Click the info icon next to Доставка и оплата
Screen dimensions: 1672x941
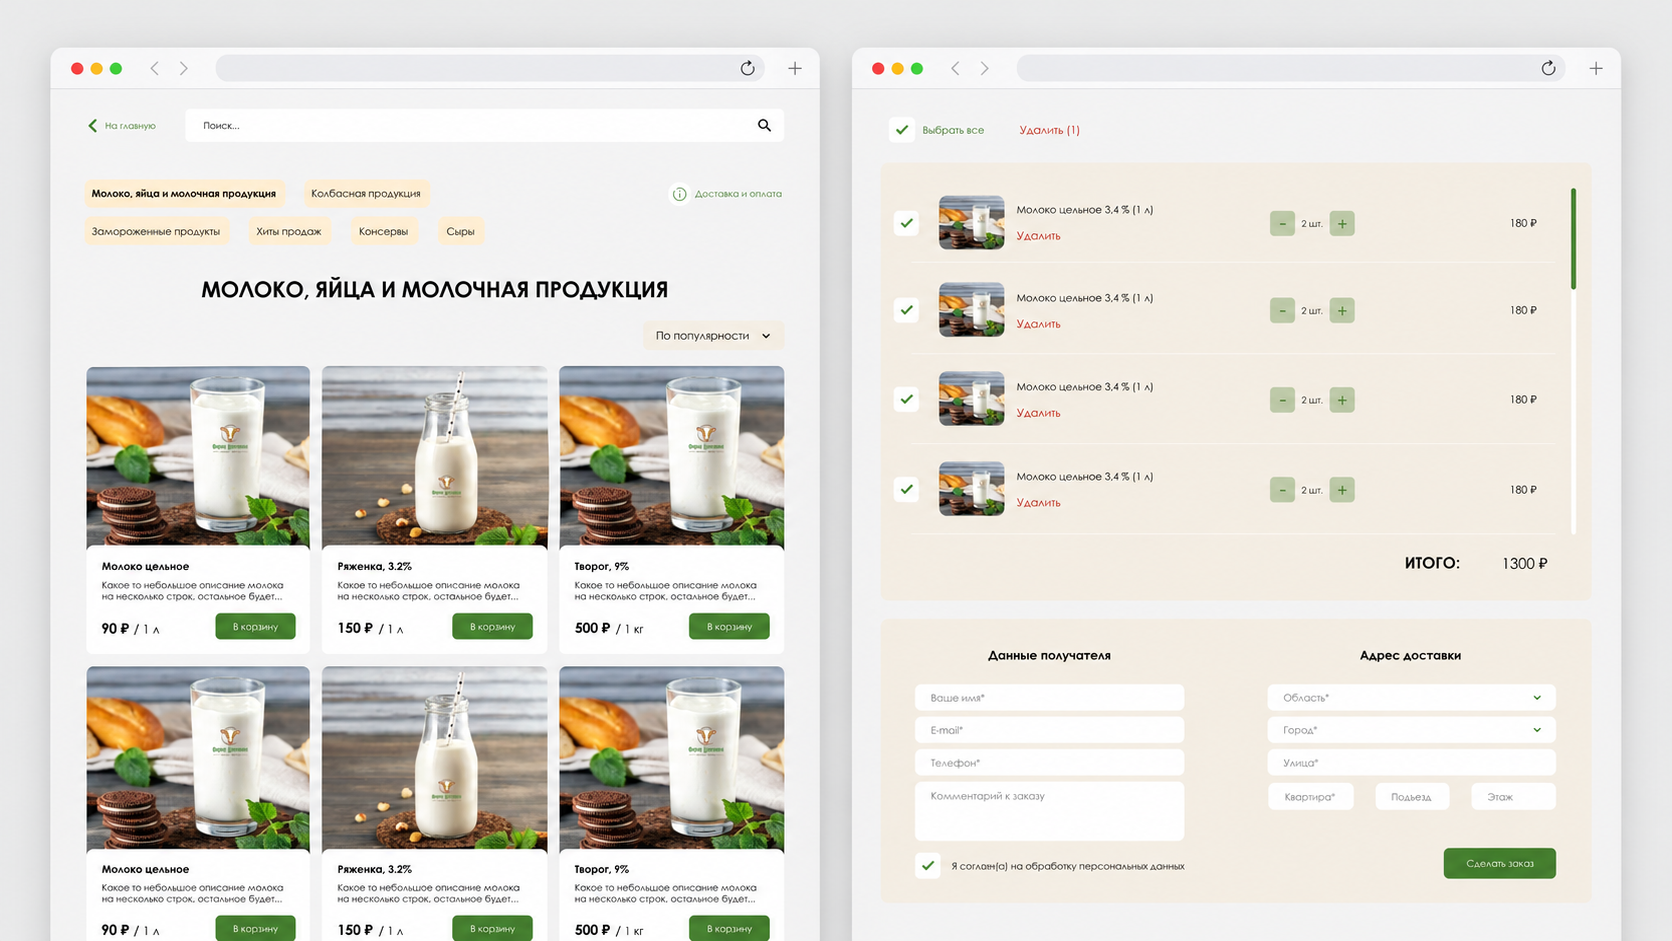pos(679,194)
